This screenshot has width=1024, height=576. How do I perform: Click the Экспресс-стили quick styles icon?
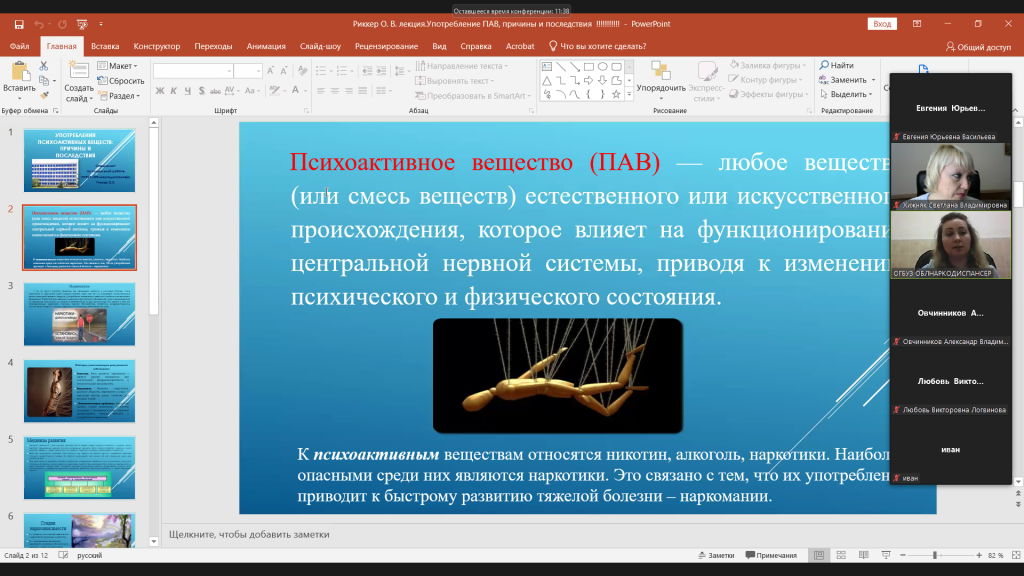707,71
